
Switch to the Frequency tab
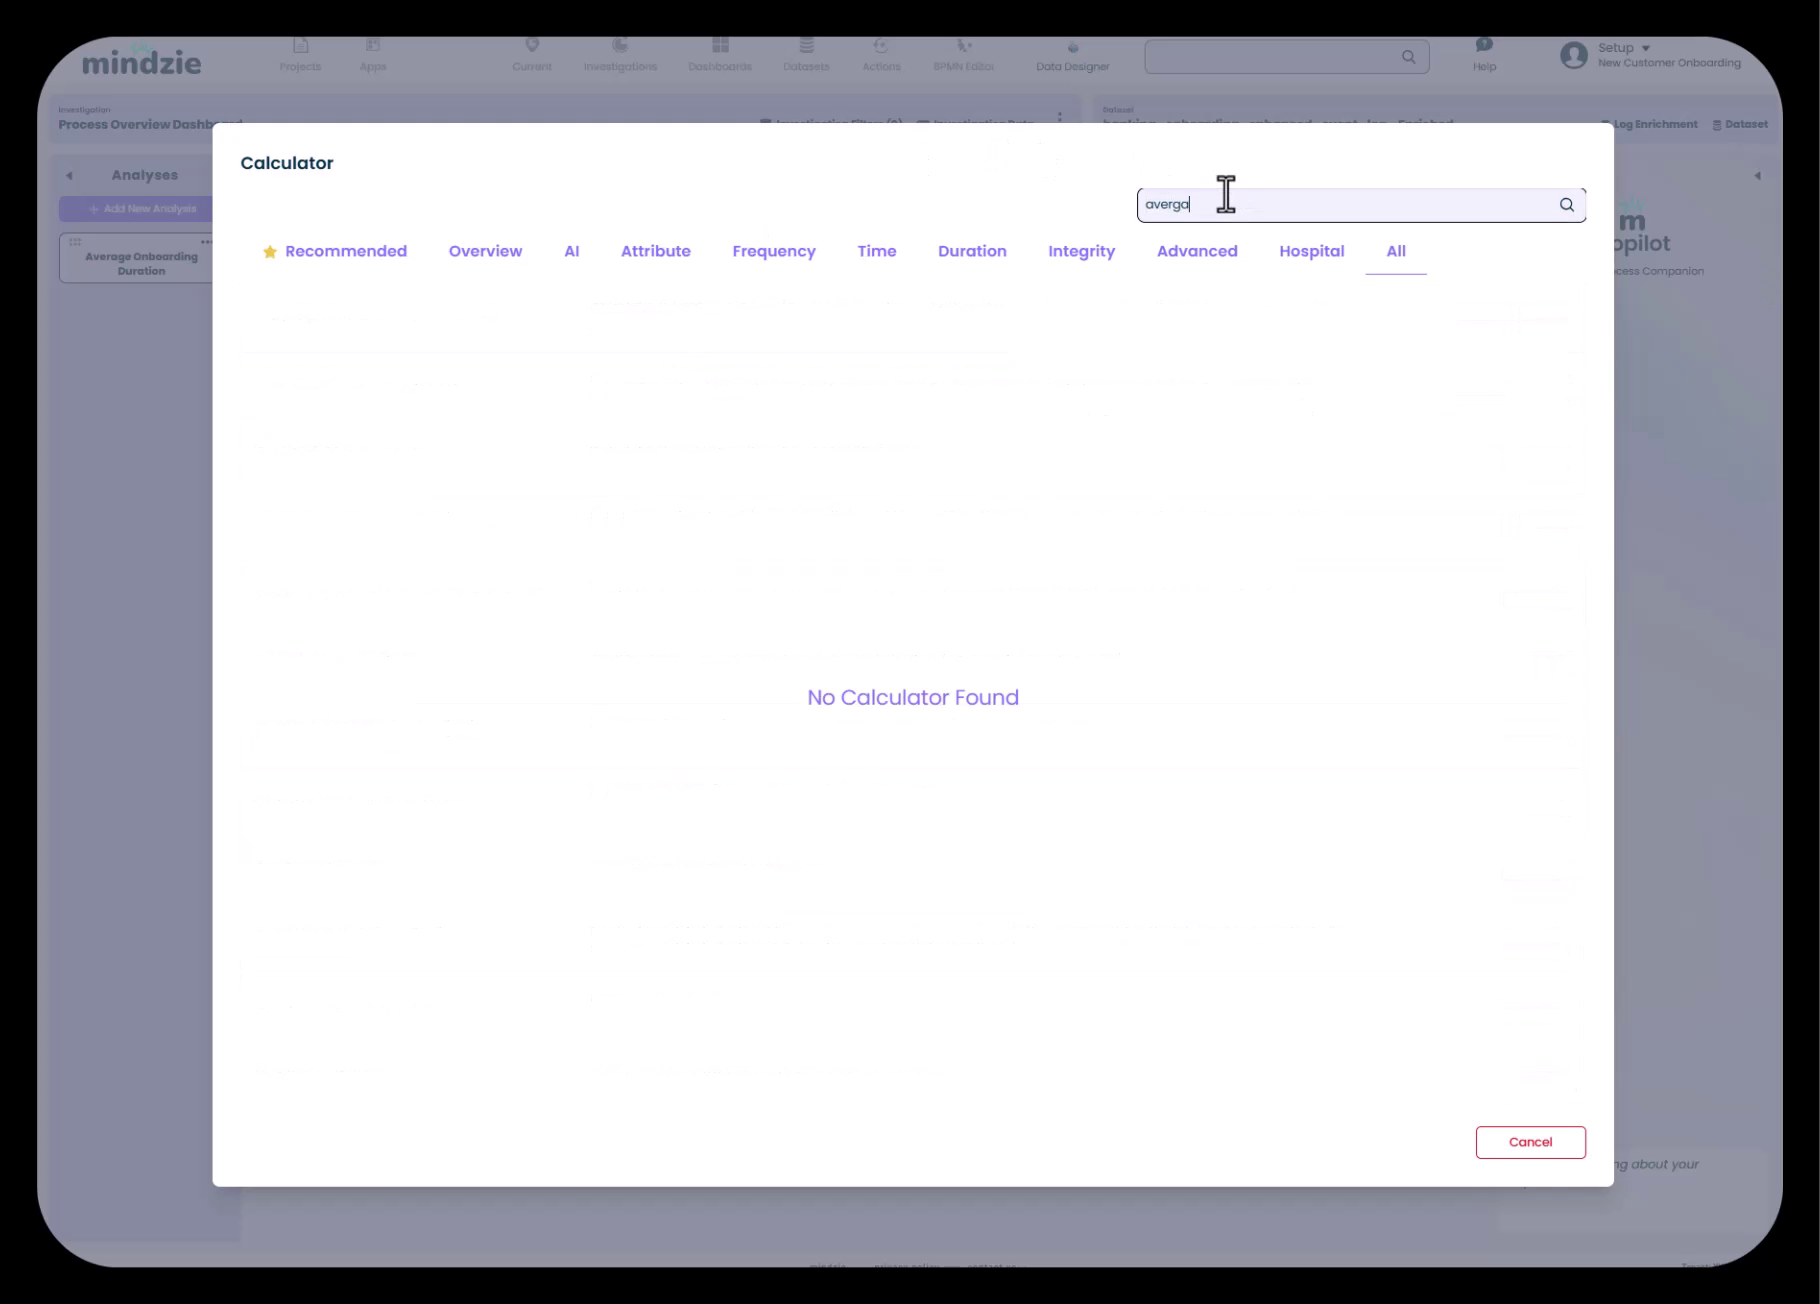[773, 251]
